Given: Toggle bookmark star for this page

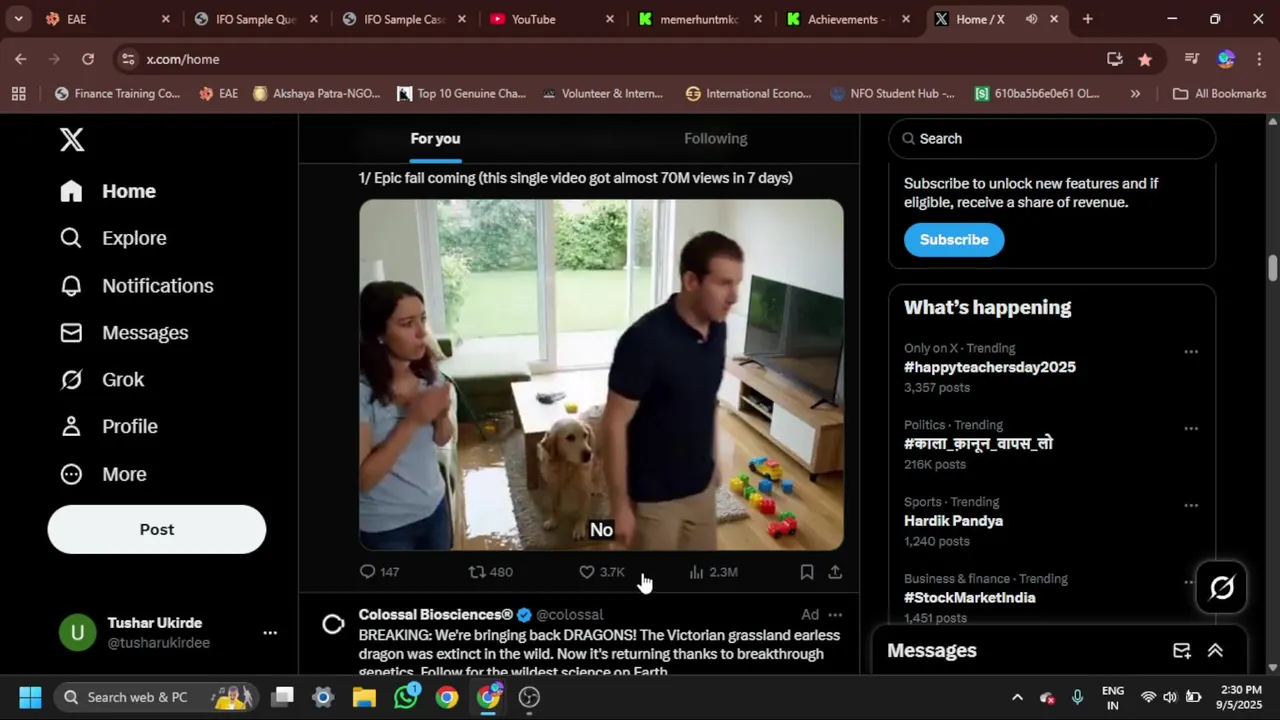Looking at the screenshot, I should 1145,59.
